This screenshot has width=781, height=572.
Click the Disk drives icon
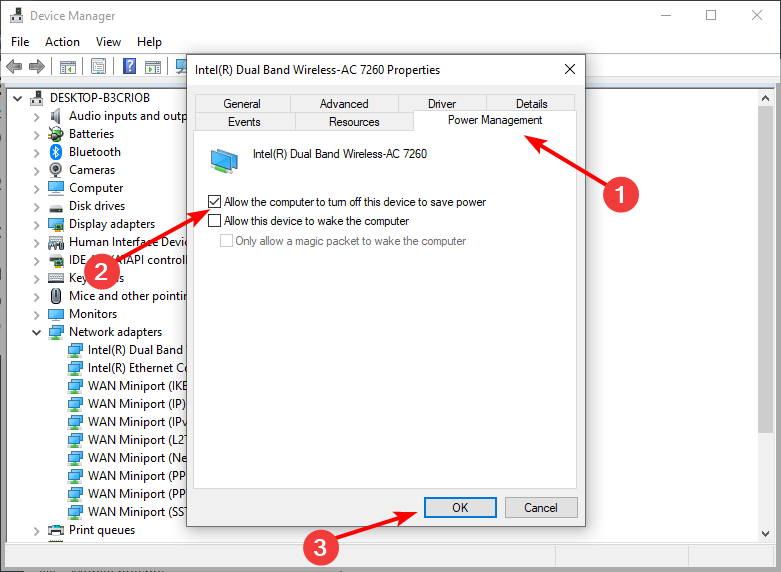tap(56, 207)
